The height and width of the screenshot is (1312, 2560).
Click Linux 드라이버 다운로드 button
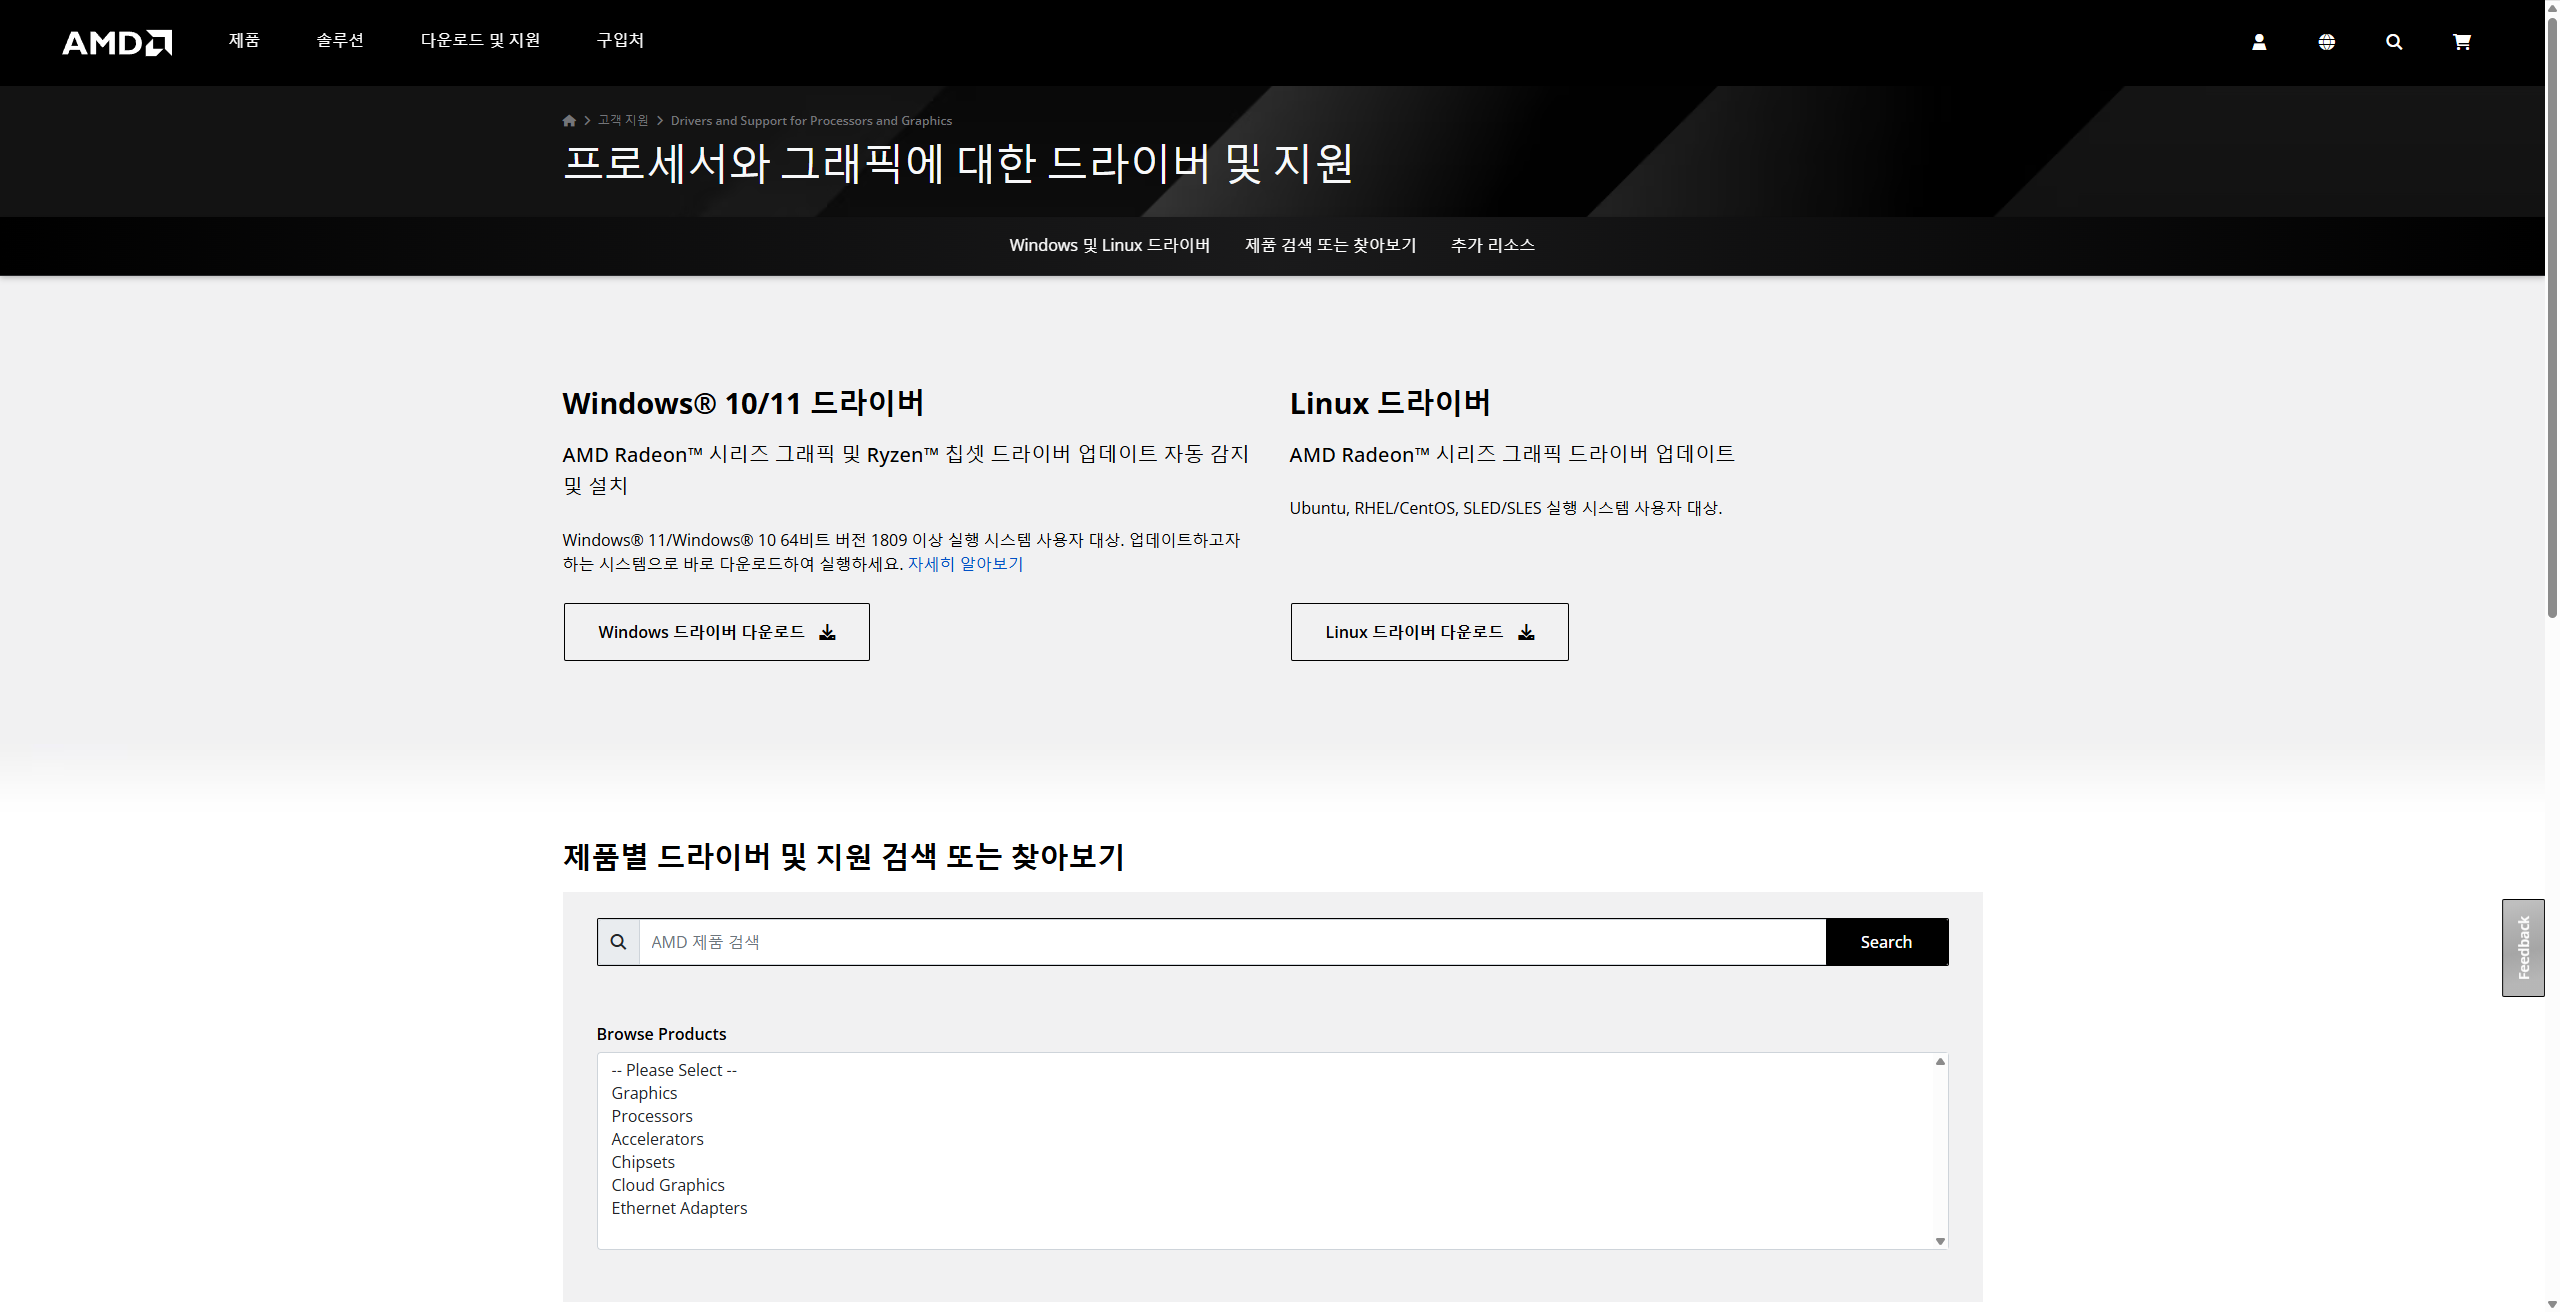click(1429, 632)
